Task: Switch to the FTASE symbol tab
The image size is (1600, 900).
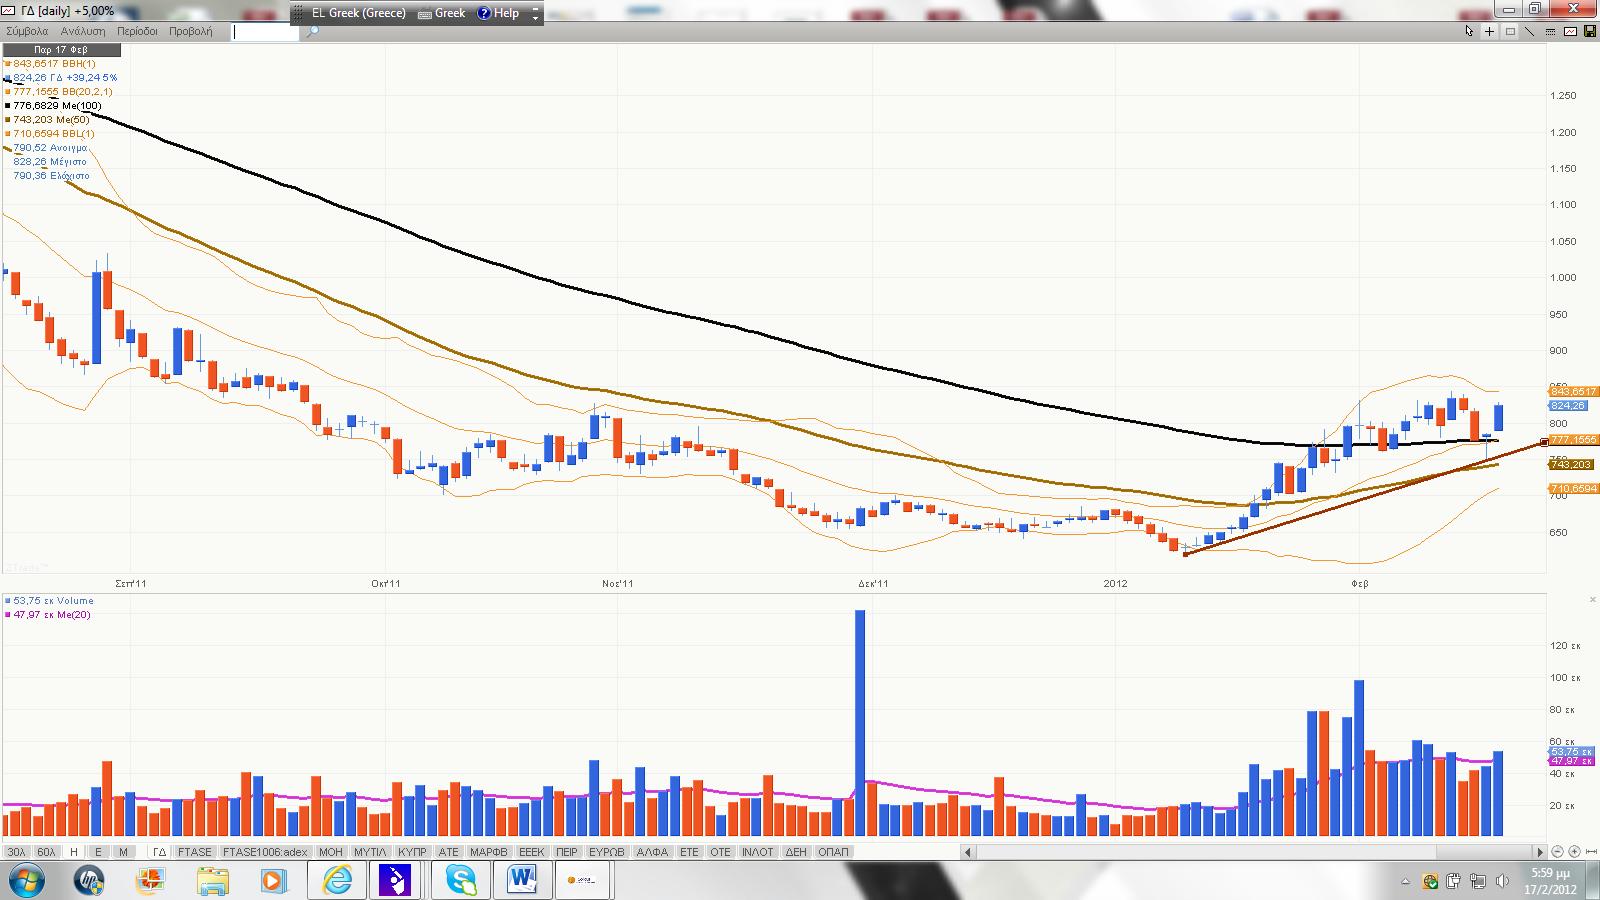Action: click(194, 852)
